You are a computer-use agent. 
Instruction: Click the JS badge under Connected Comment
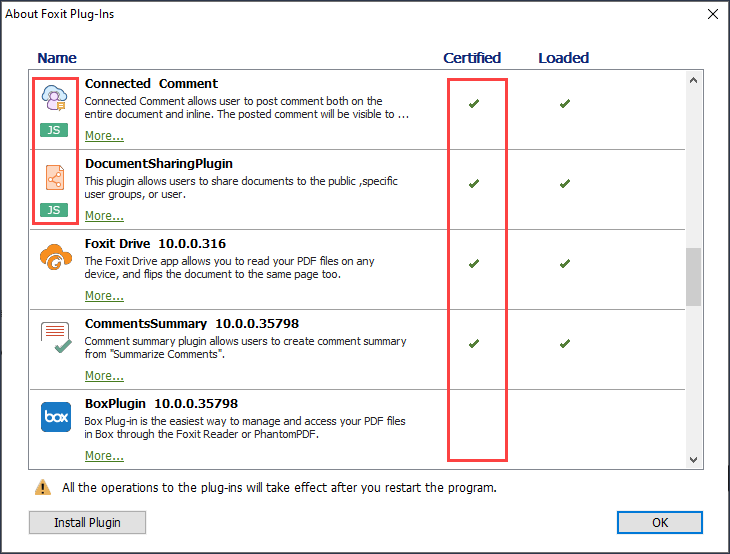54,130
